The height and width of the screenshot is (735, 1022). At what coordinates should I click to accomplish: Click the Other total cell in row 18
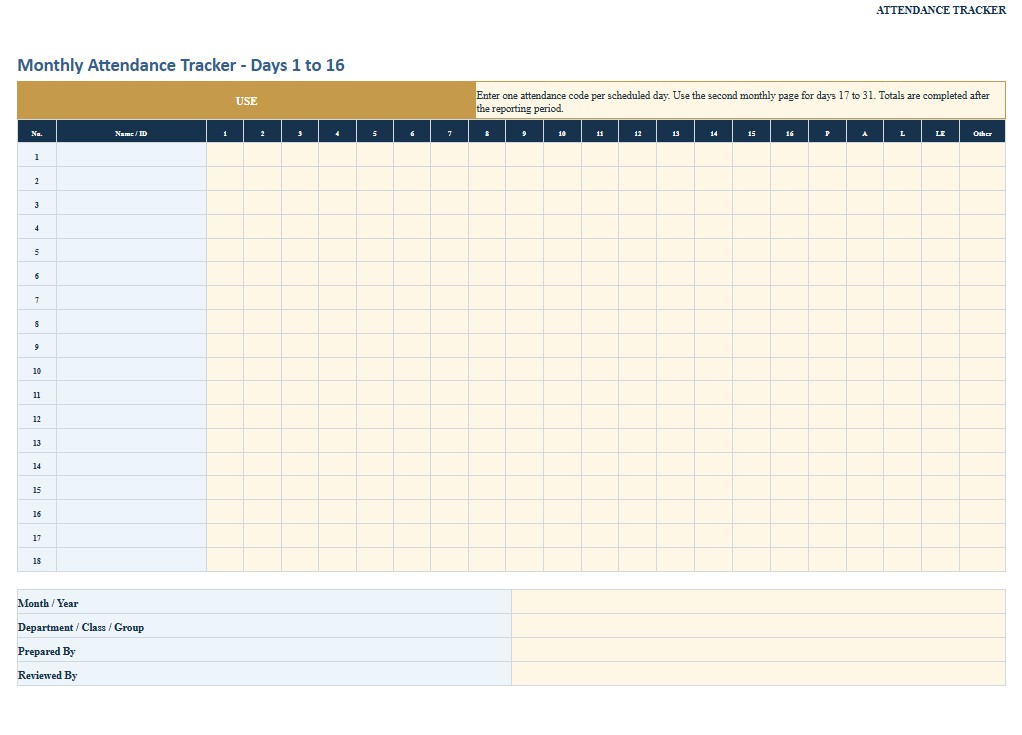pos(982,560)
